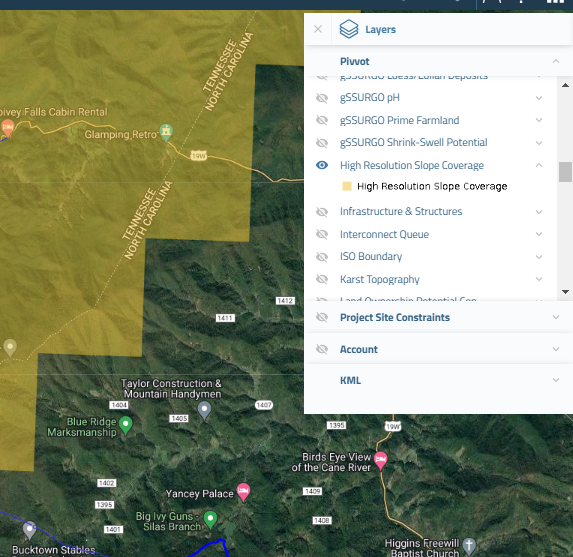The height and width of the screenshot is (557, 573).
Task: Click Birds Eye View lodging marker
Action: [380, 461]
